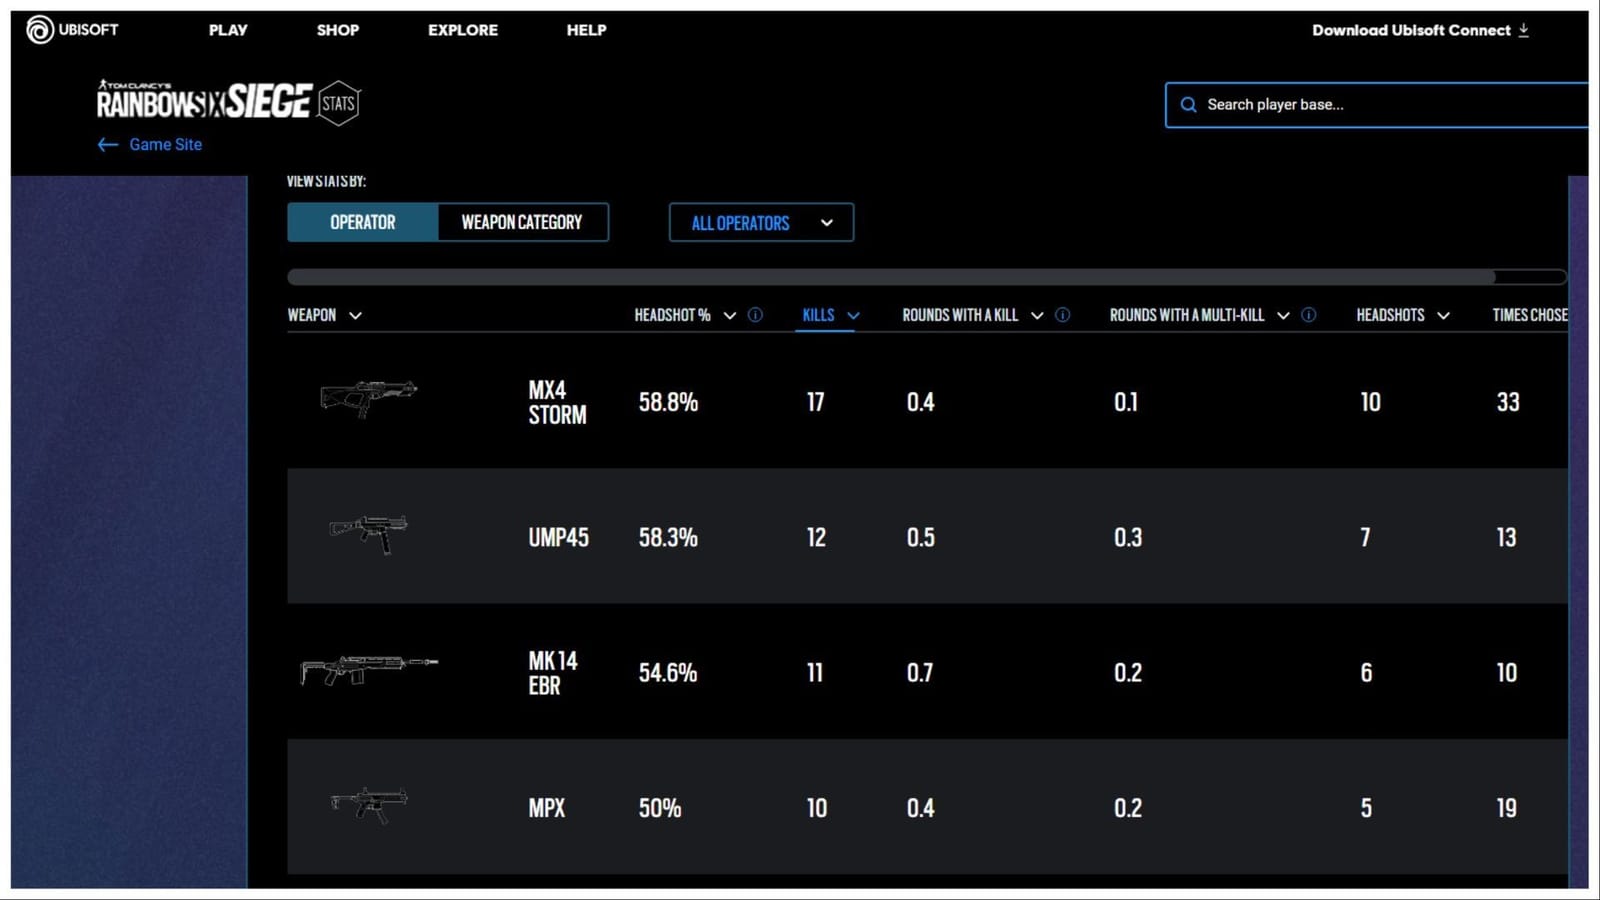Select the Operator view toggle
1600x900 pixels.
[x=363, y=222]
